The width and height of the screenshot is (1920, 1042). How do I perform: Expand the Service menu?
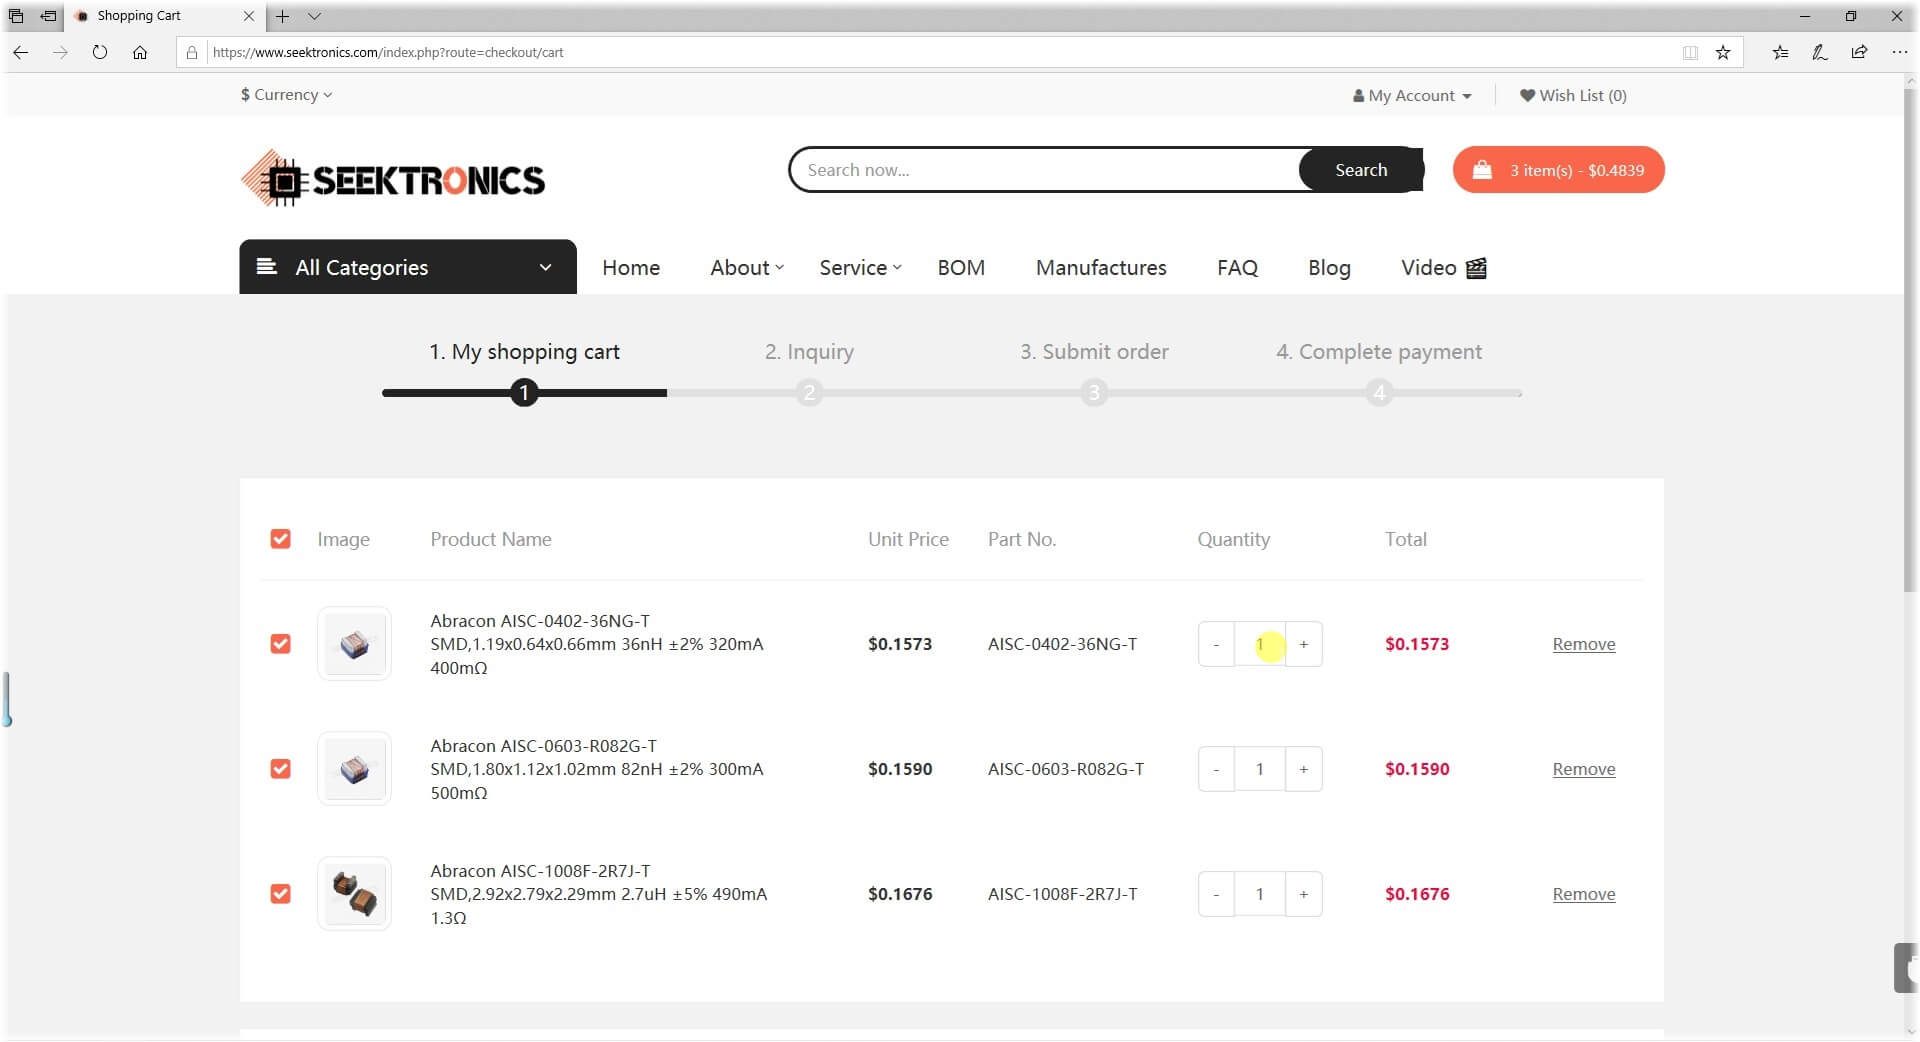(860, 267)
